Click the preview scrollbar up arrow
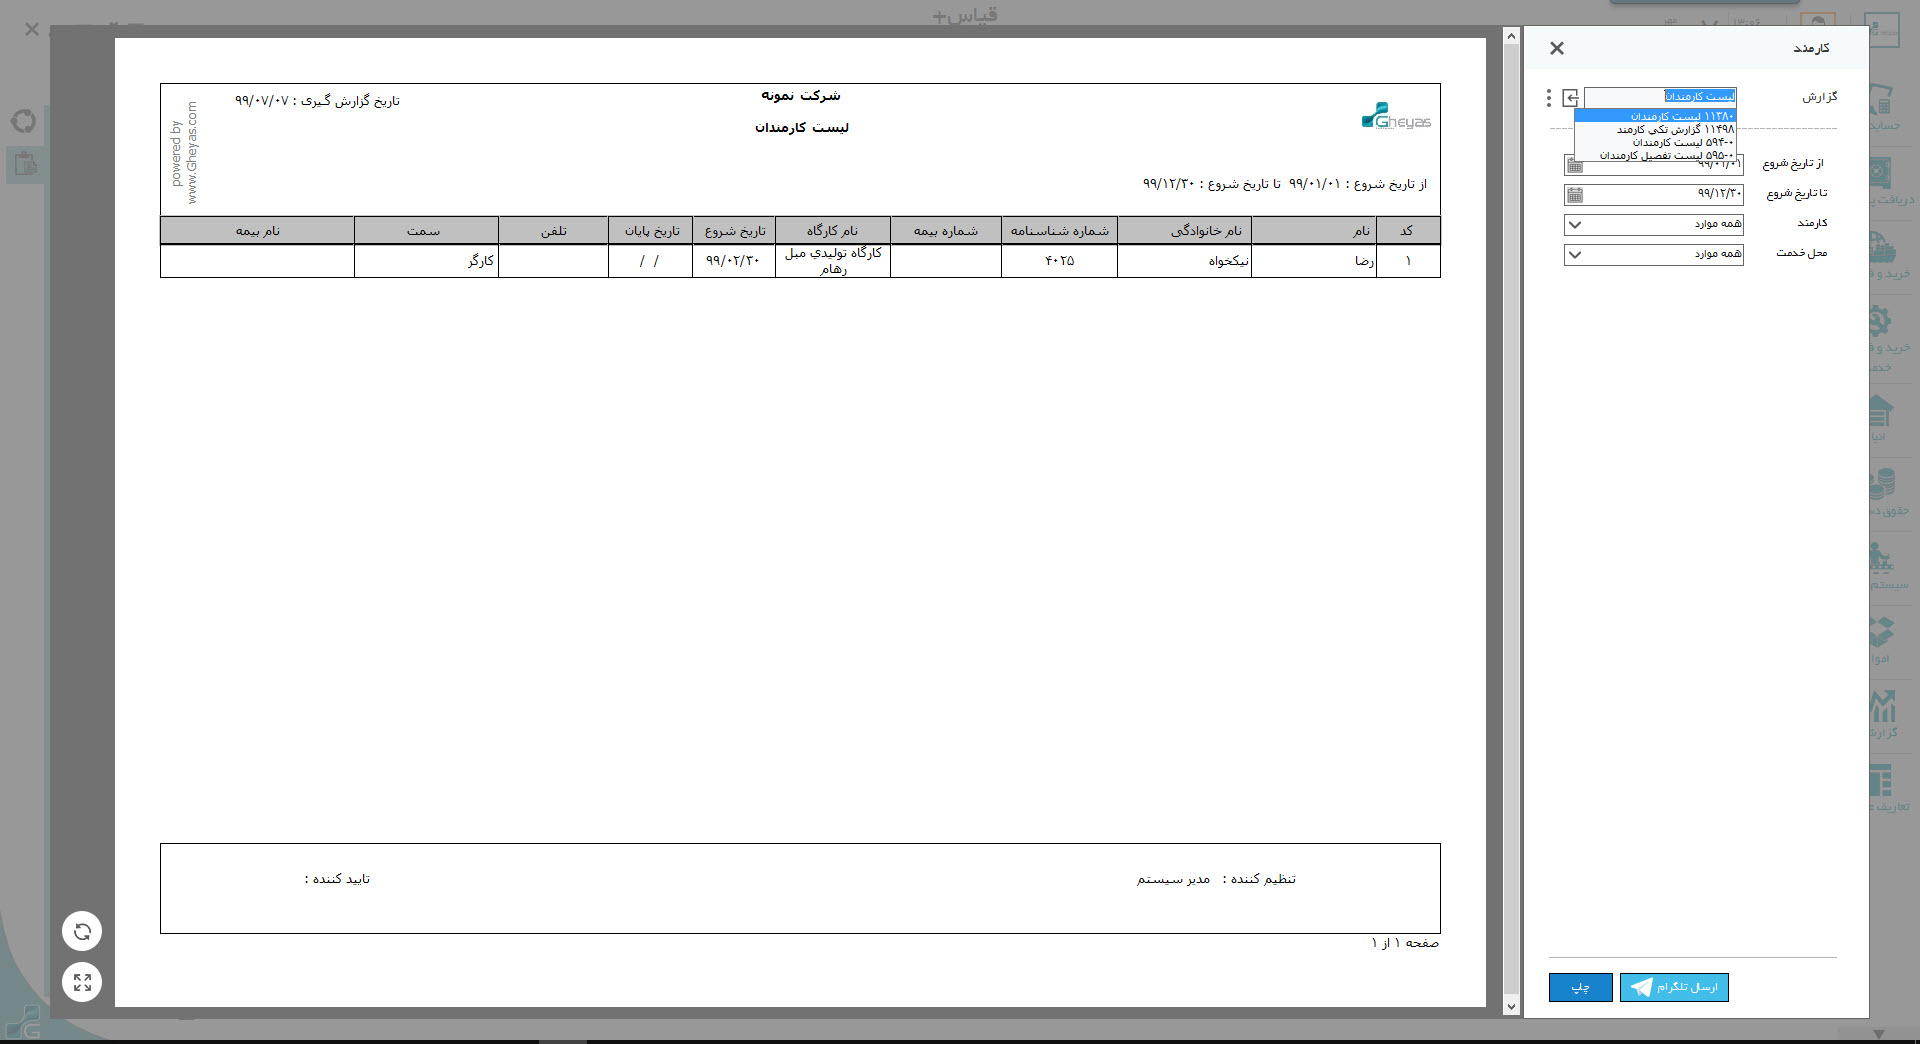This screenshot has height=1044, width=1920. tap(1511, 37)
